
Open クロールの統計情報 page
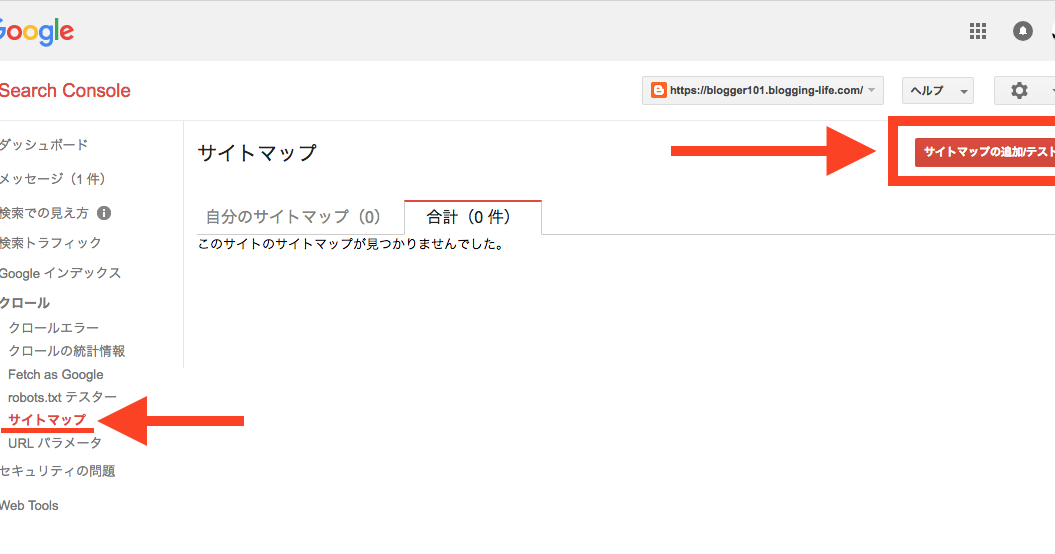tap(67, 351)
